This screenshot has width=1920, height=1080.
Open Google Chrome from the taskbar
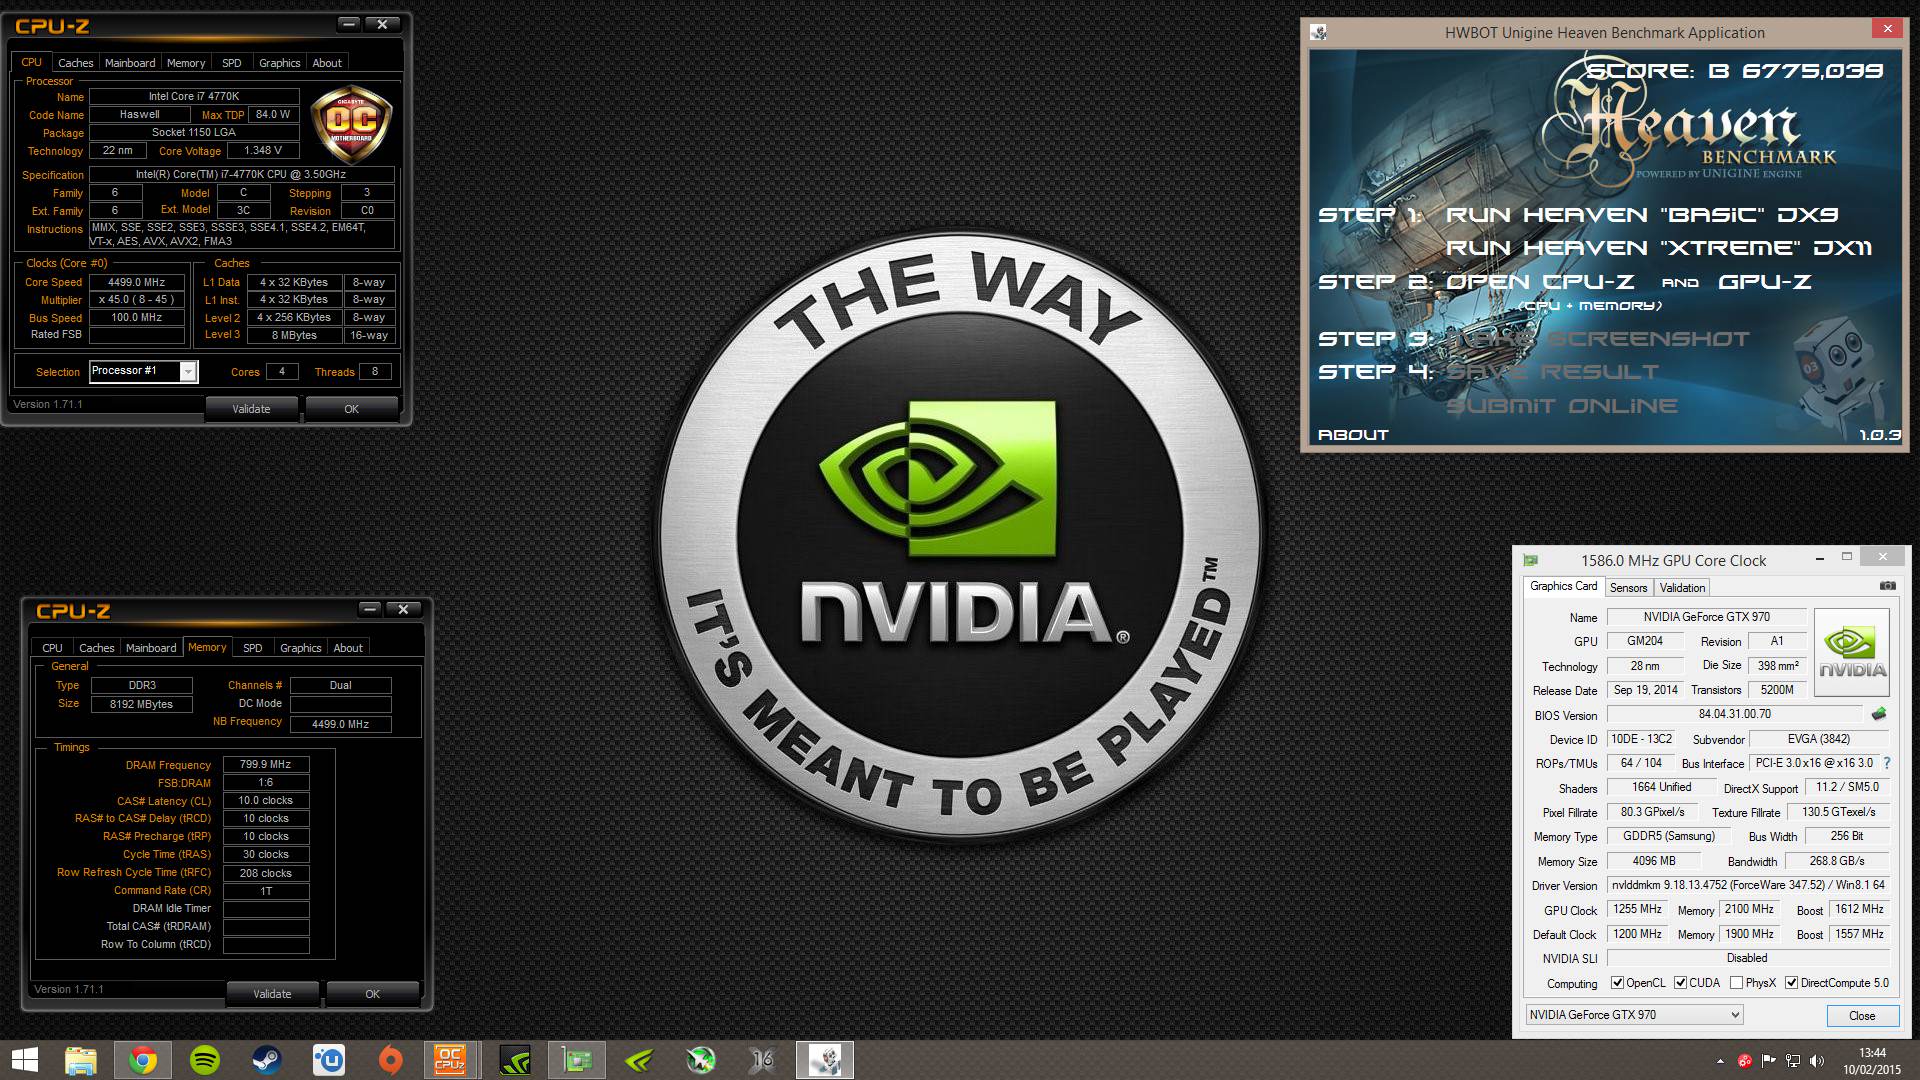[x=143, y=1060]
